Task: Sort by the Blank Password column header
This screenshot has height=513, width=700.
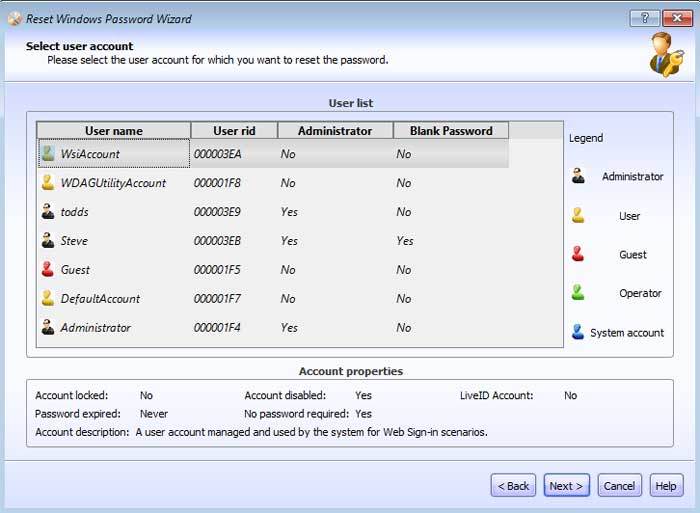Action: point(451,131)
